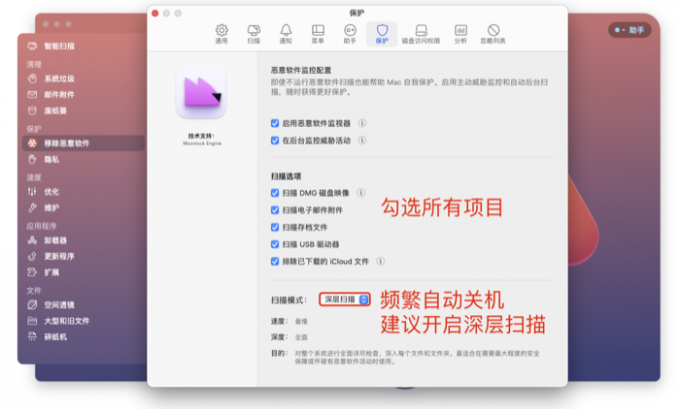Show info for 排除已下载的 iCloud 文件
Image resolution: width=680 pixels, height=409 pixels.
380,261
